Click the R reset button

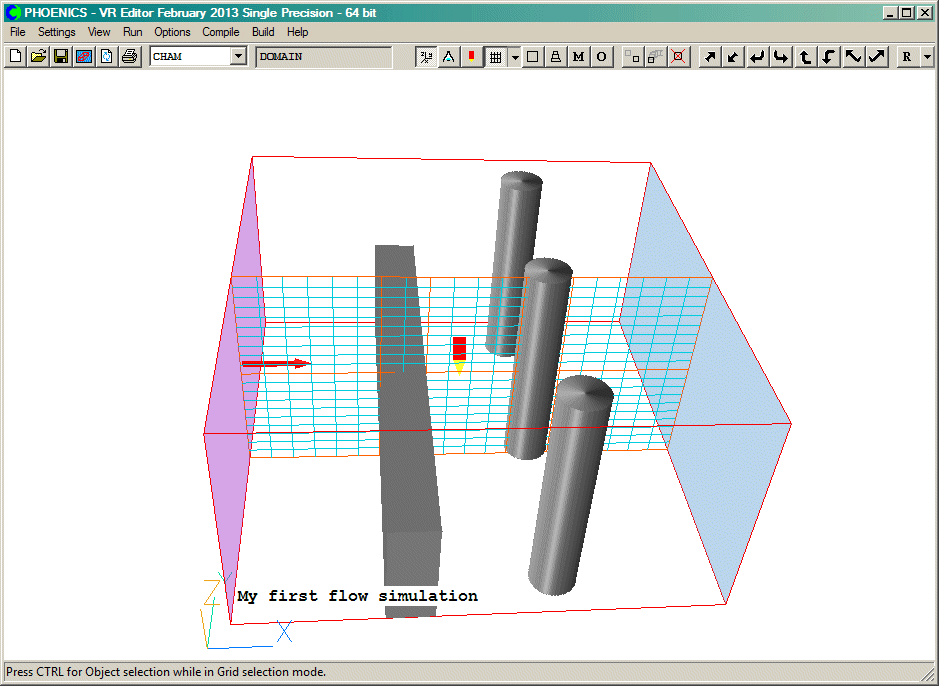pyautogui.click(x=907, y=57)
